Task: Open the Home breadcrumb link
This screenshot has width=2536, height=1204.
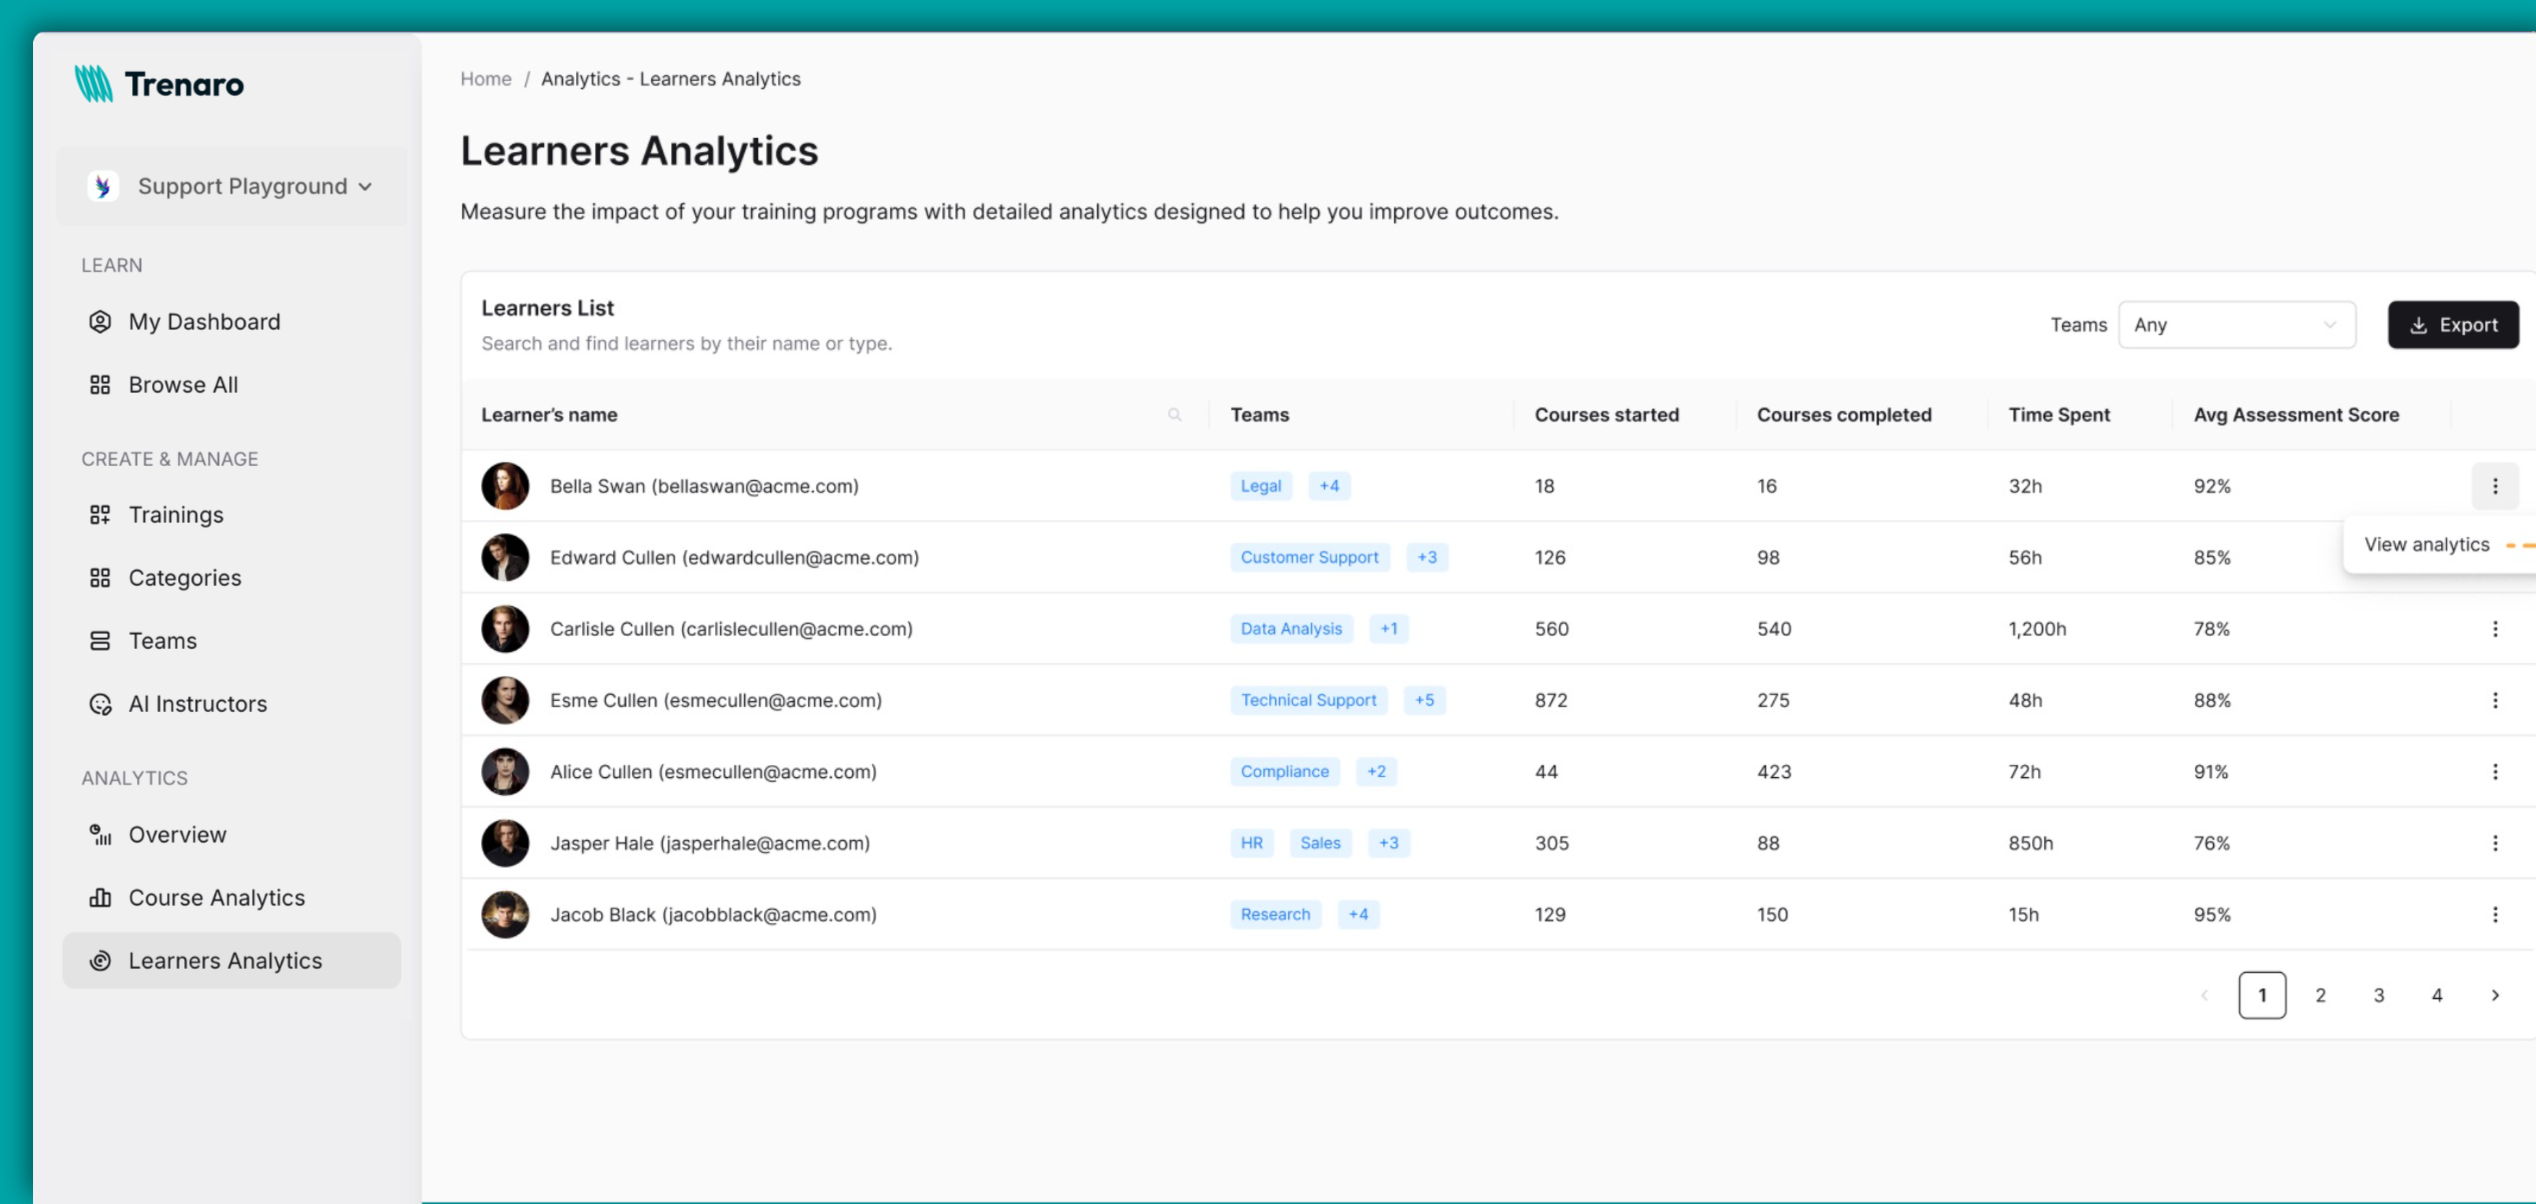Action: pyautogui.click(x=486, y=78)
